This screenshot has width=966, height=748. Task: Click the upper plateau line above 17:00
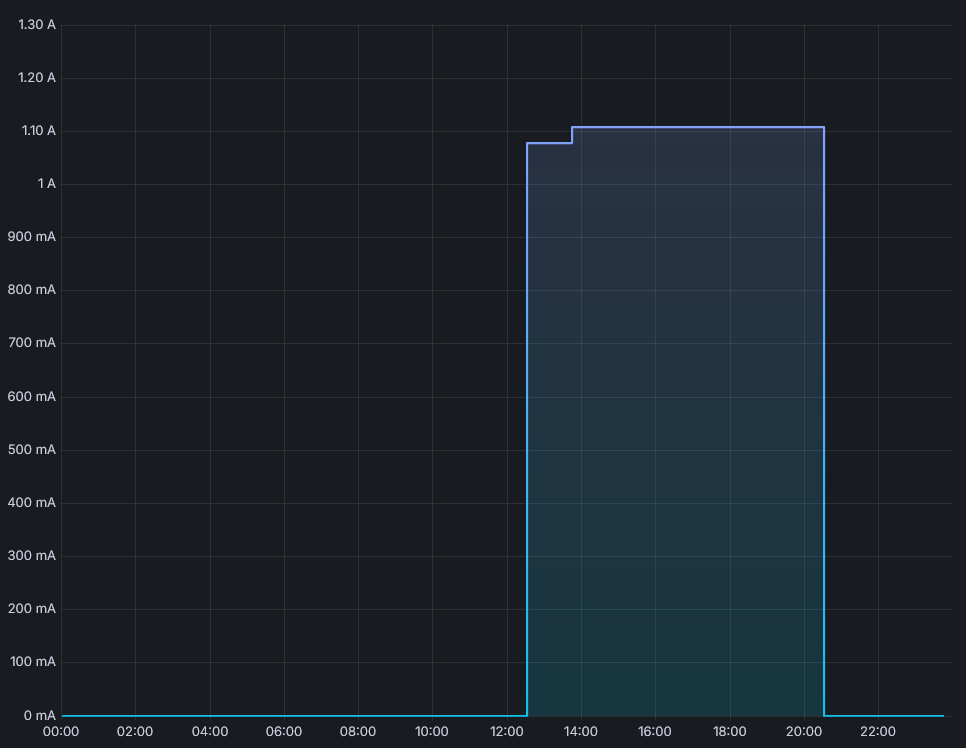coord(692,127)
